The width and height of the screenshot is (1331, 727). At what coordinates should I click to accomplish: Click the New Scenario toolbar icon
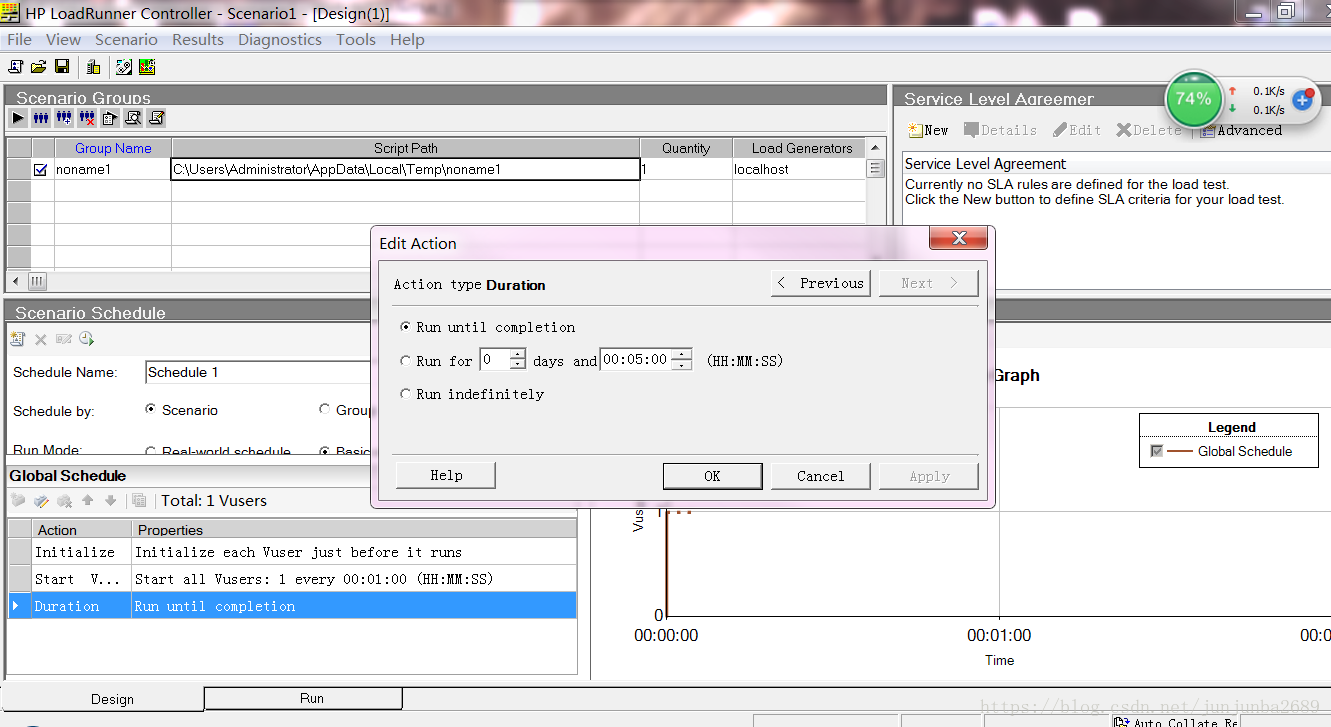pos(15,67)
